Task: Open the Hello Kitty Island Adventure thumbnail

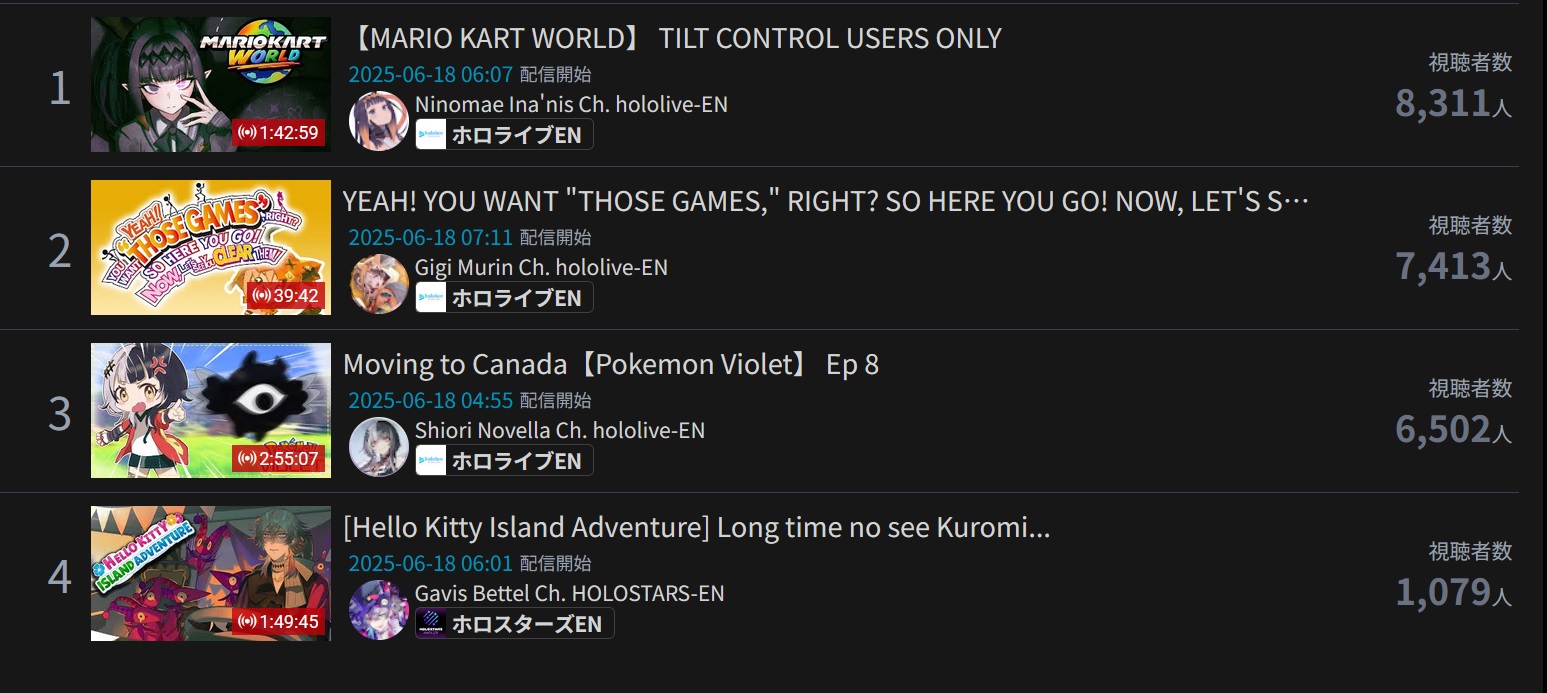Action: click(x=211, y=573)
